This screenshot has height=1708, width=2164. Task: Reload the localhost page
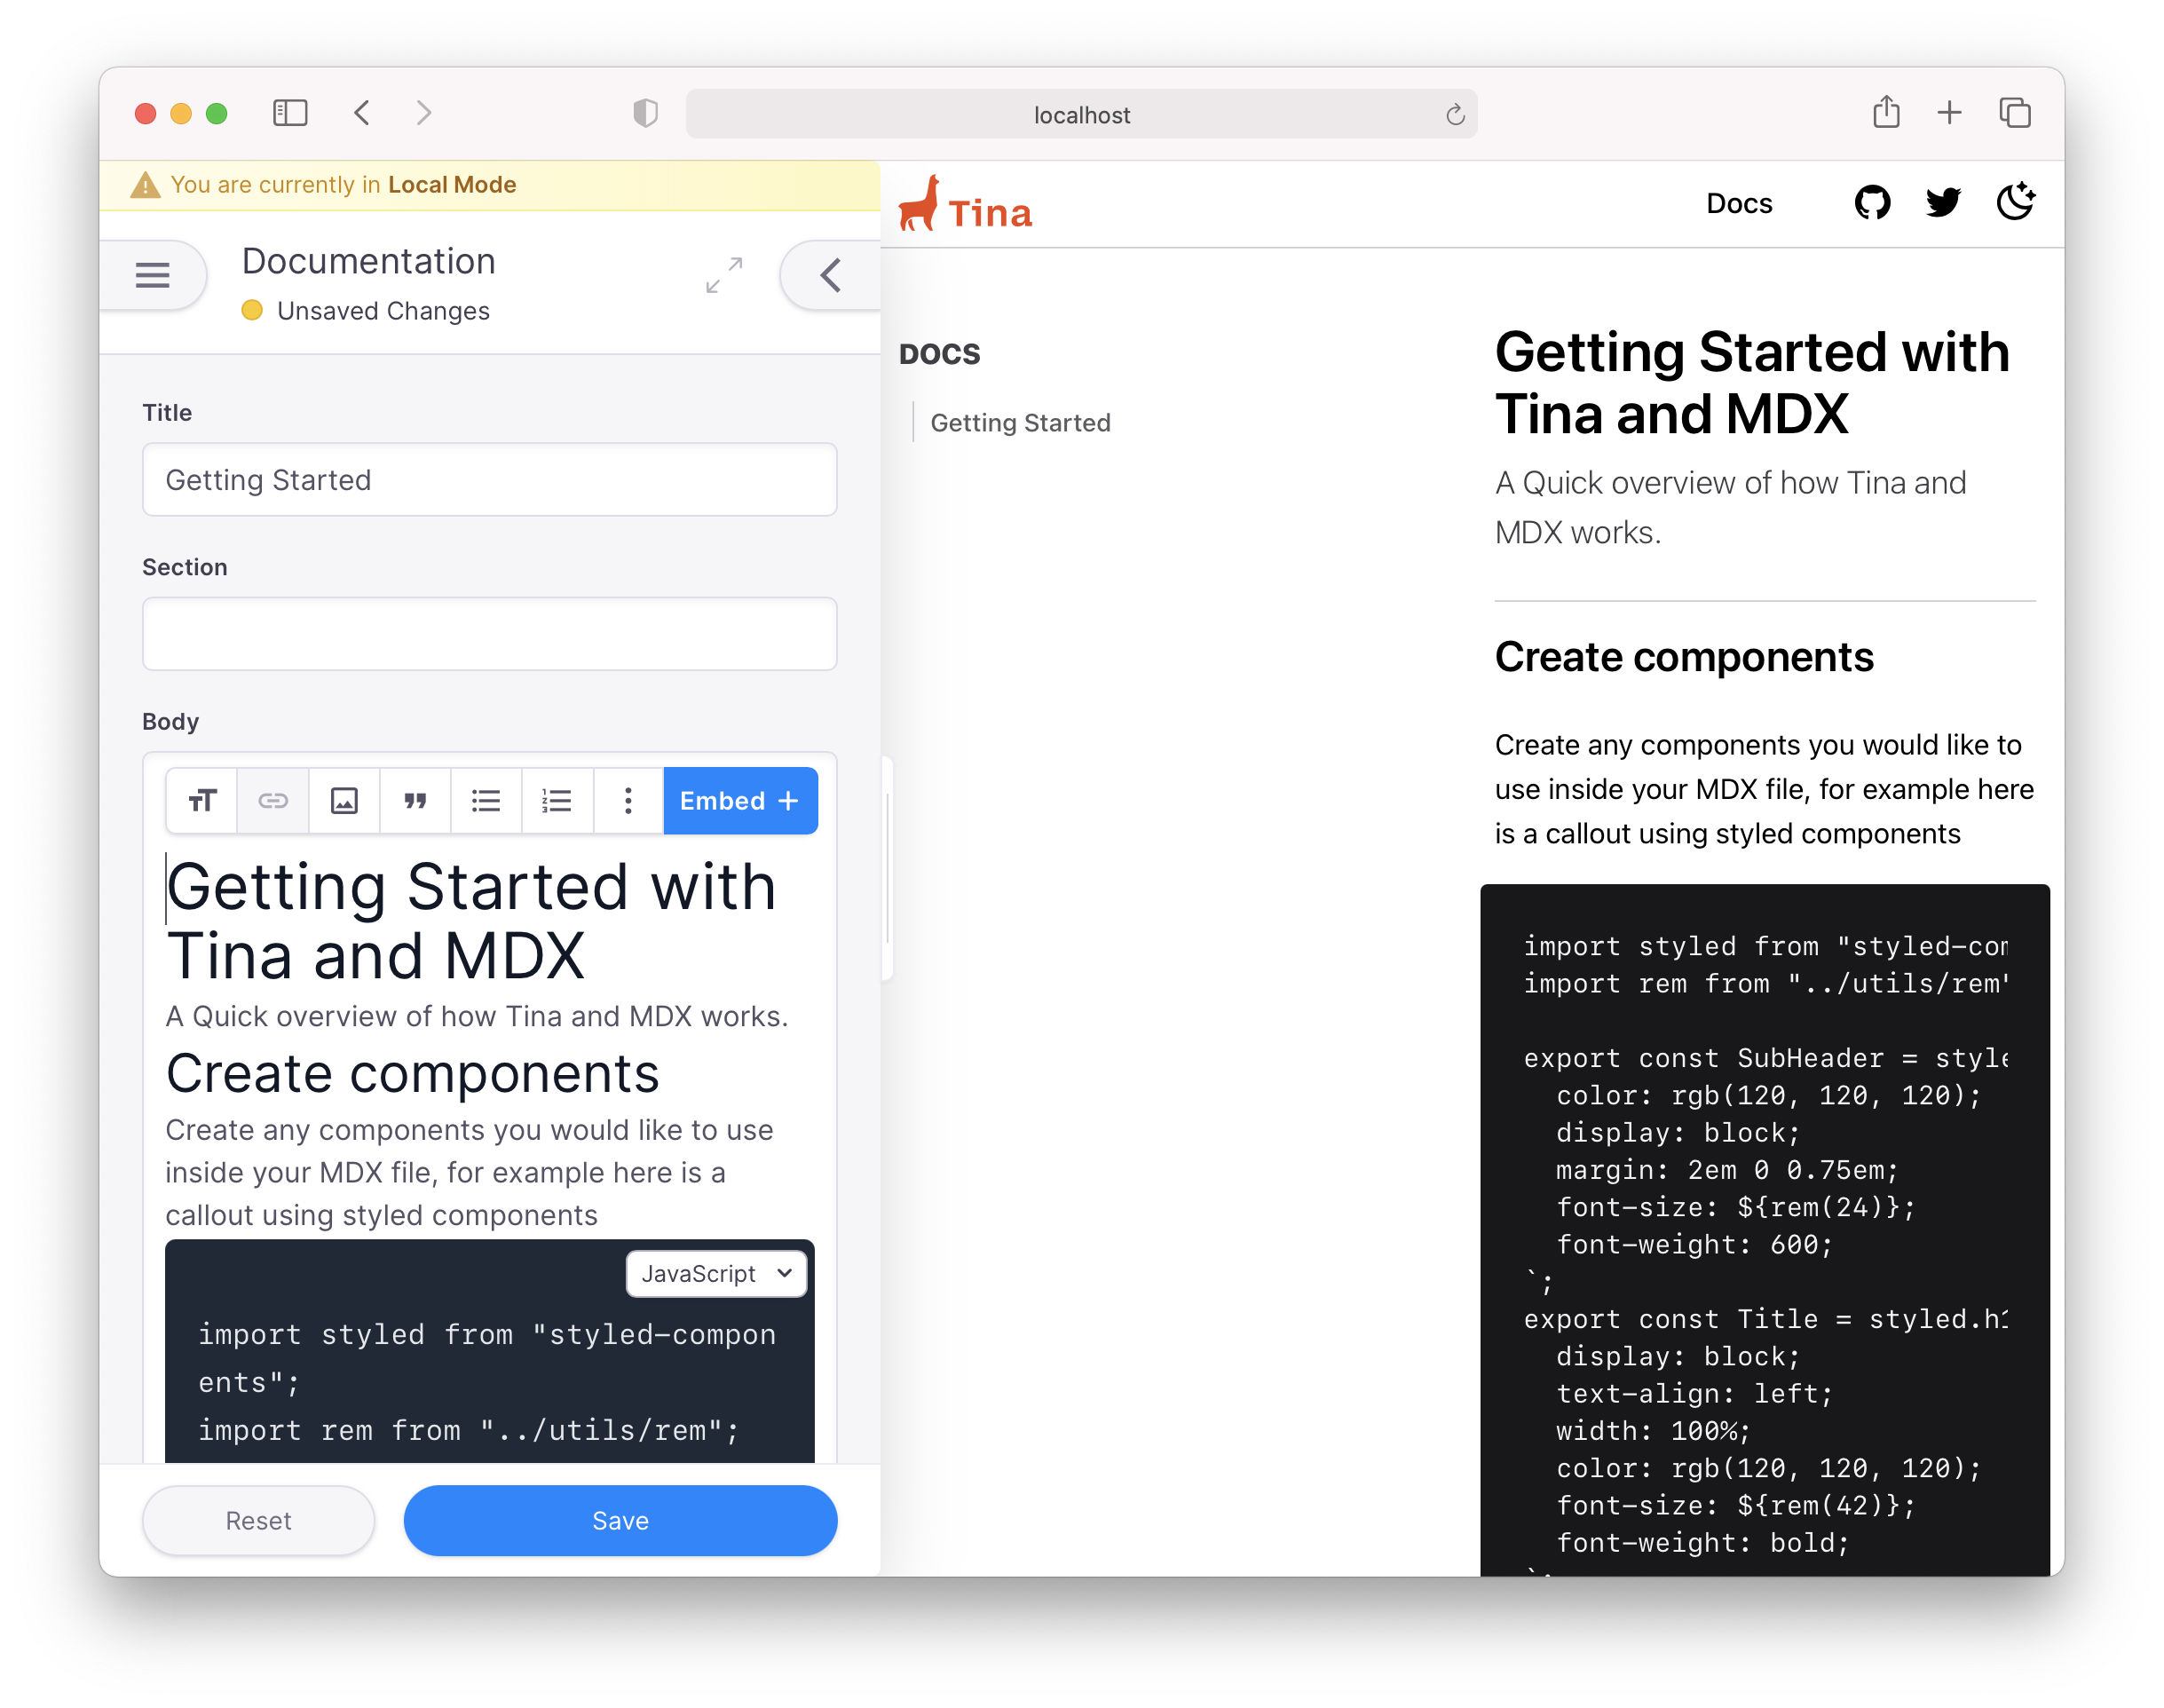tap(1455, 115)
